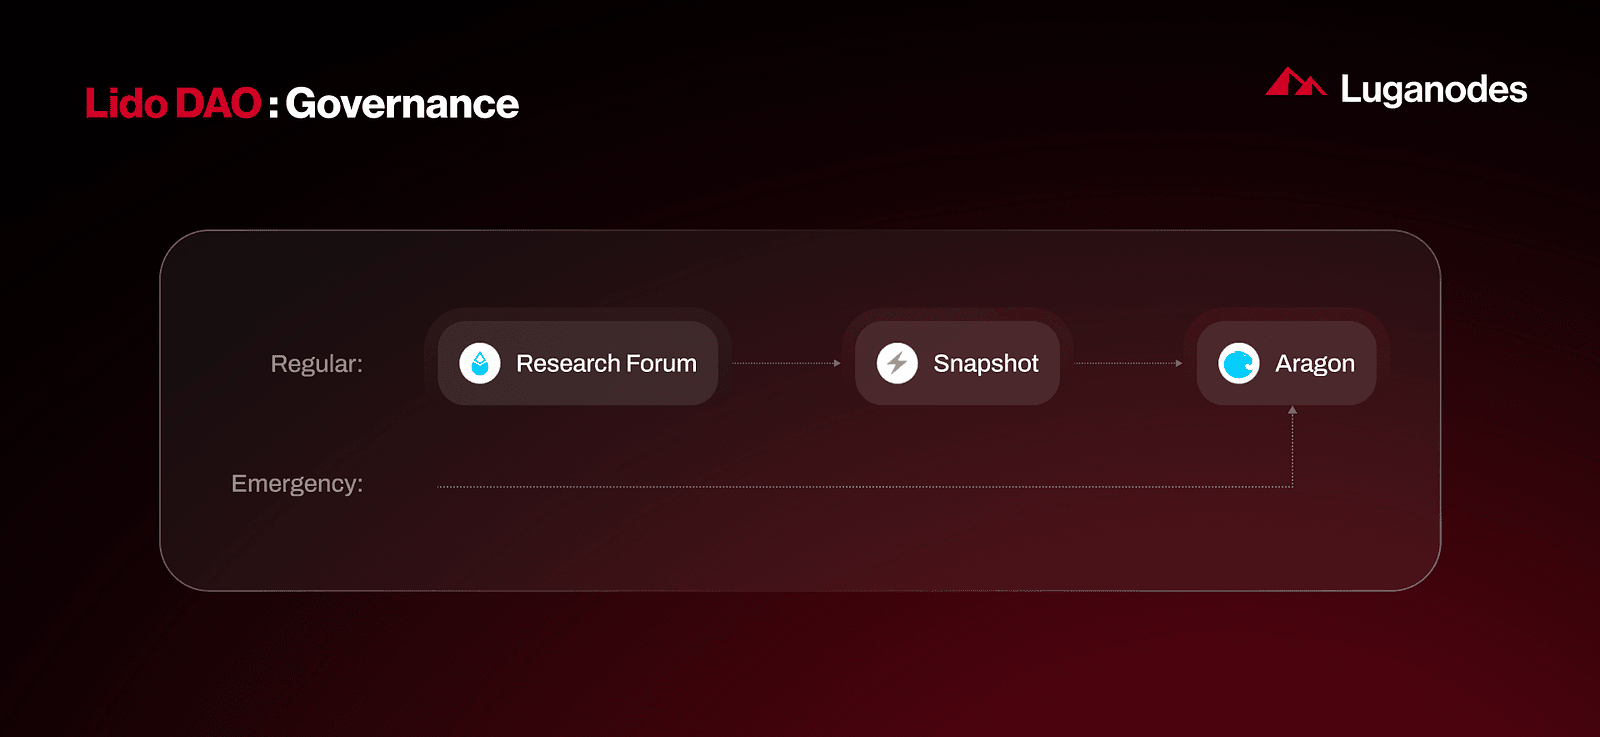Click the Governance heading text
The width and height of the screenshot is (1600, 737).
(x=402, y=103)
